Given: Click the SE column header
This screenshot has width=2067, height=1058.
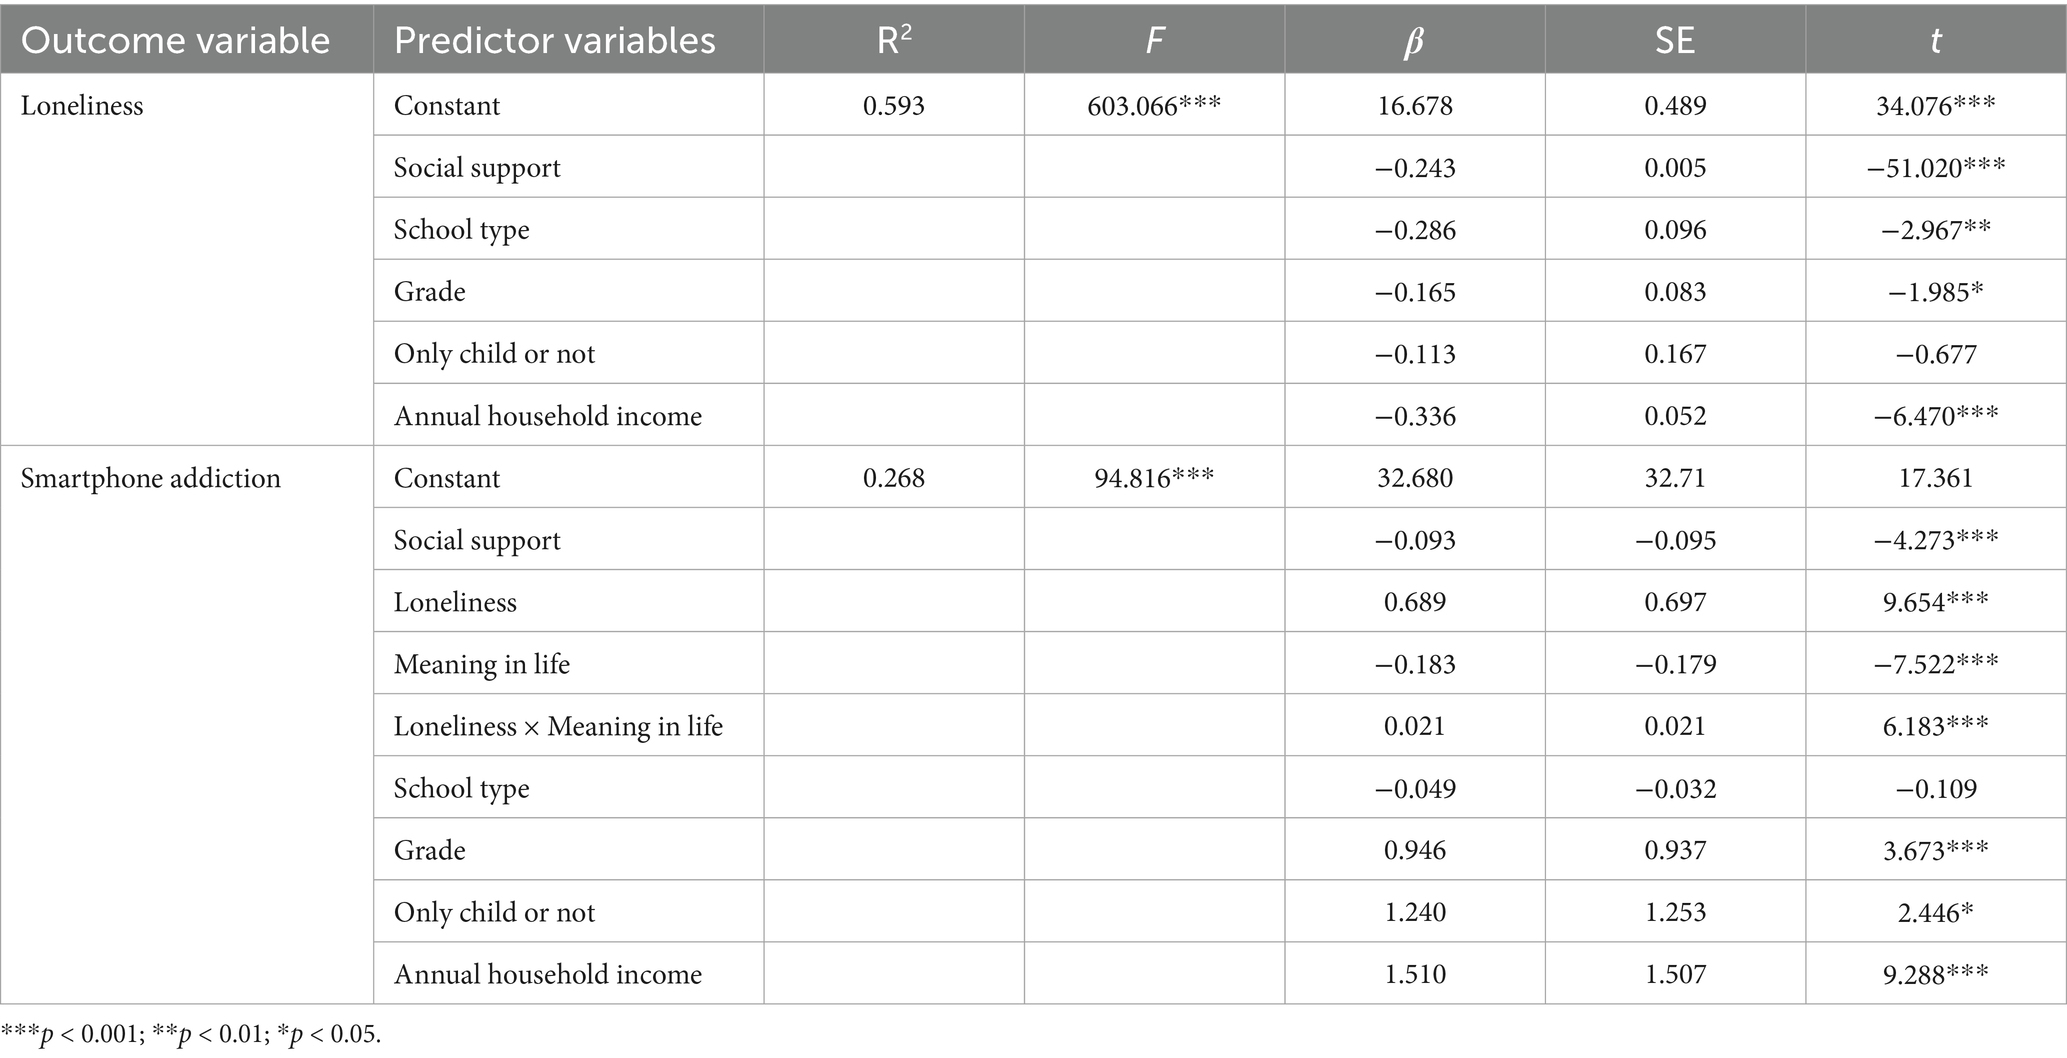Looking at the screenshot, I should 1675,41.
